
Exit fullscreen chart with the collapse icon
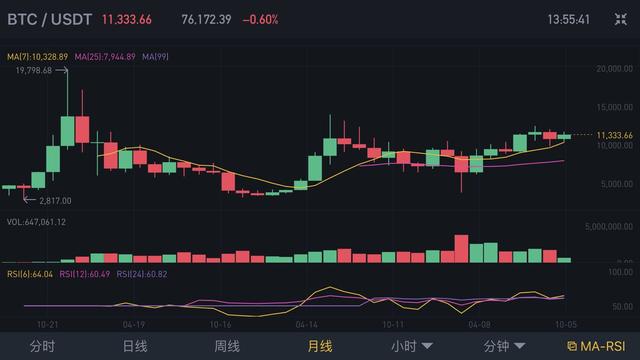[620, 19]
